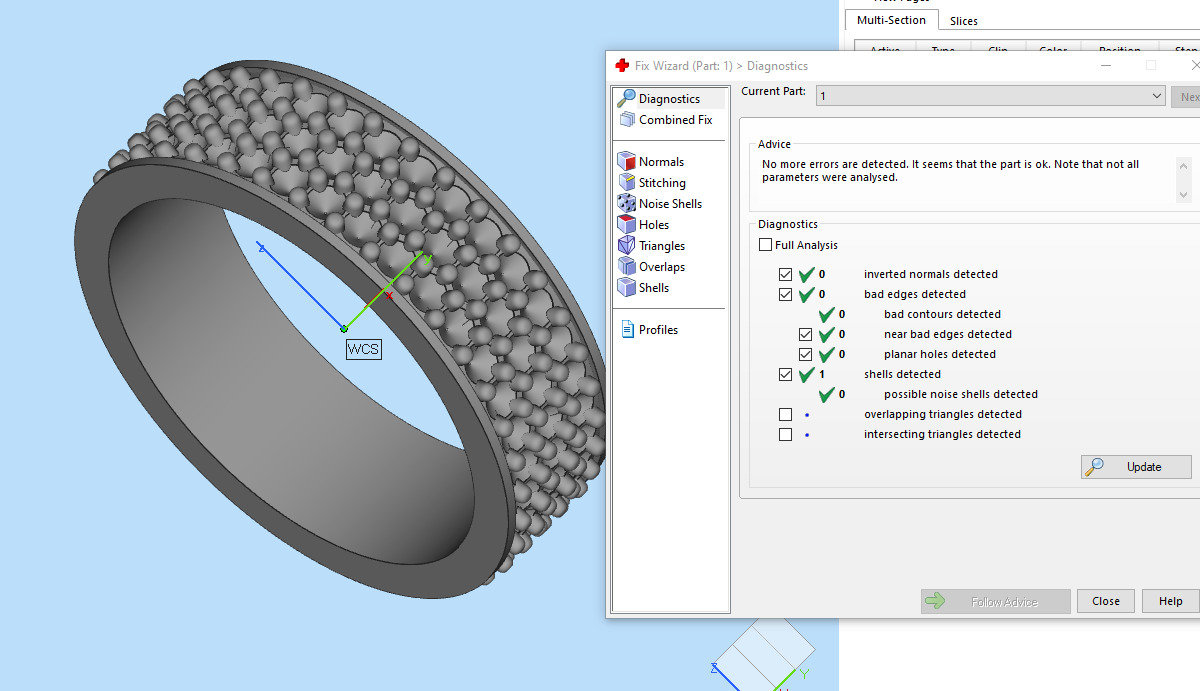Viewport: 1200px width, 691px height.
Task: Click the Follow Advice button
Action: [996, 602]
